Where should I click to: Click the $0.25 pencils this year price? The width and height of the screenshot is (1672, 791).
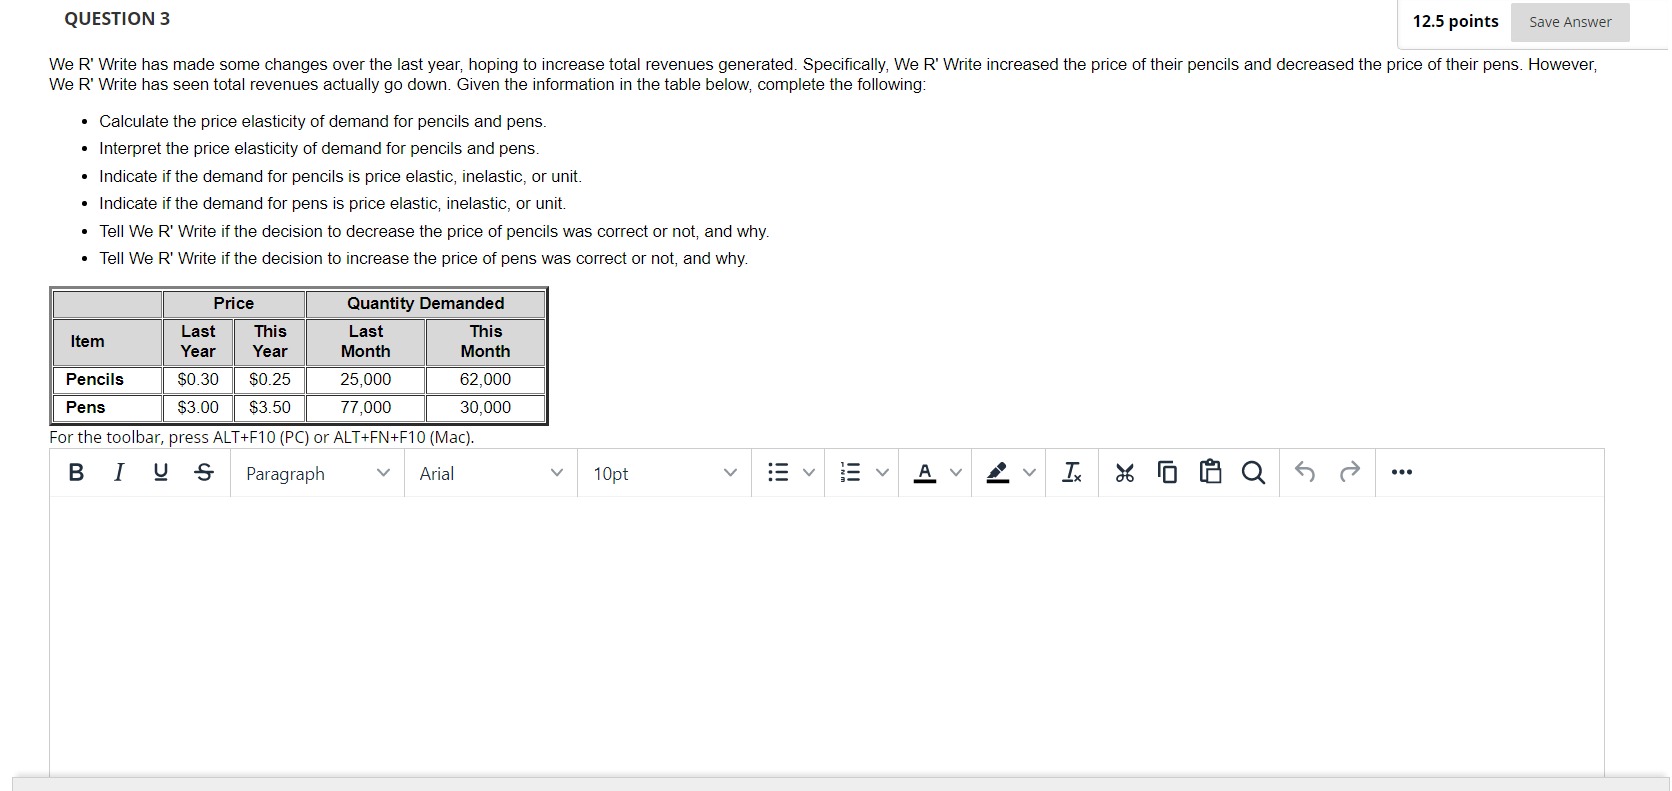coord(270,379)
